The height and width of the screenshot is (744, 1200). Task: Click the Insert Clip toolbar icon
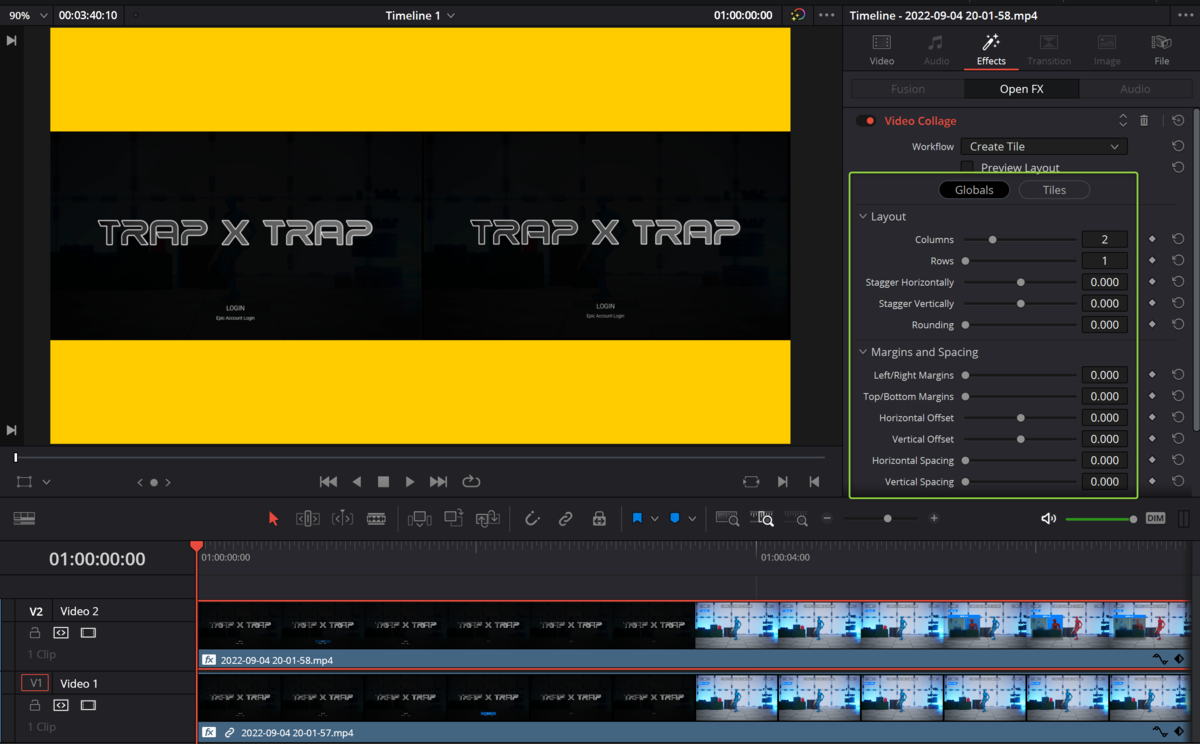pos(420,518)
